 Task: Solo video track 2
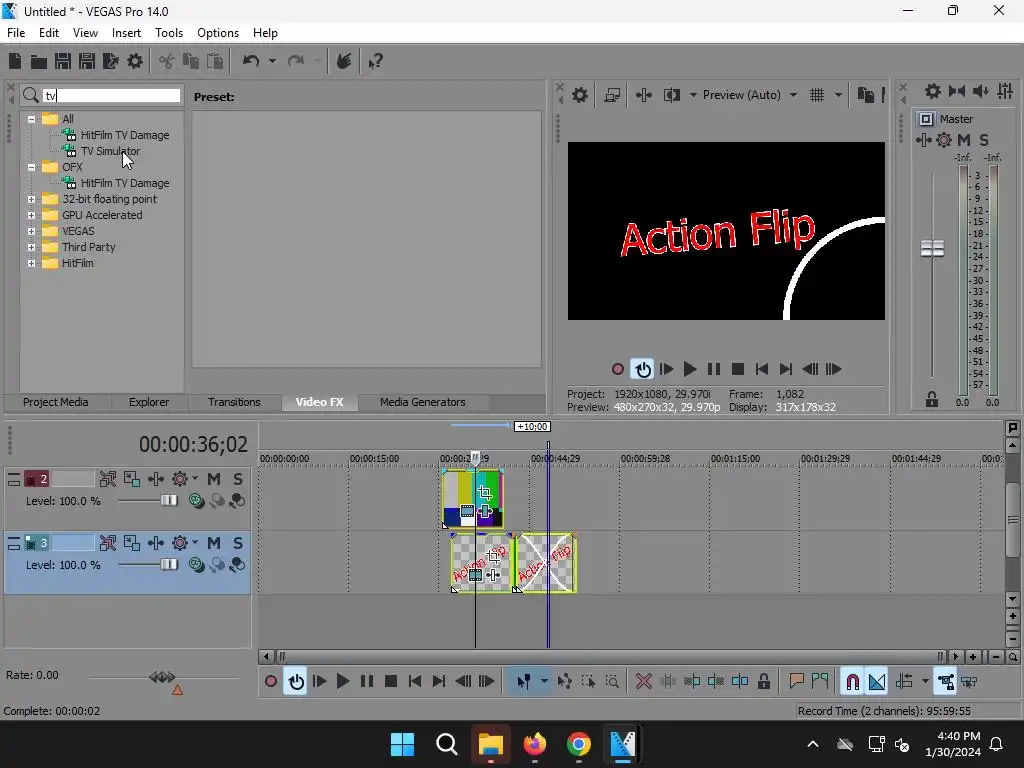pos(238,479)
